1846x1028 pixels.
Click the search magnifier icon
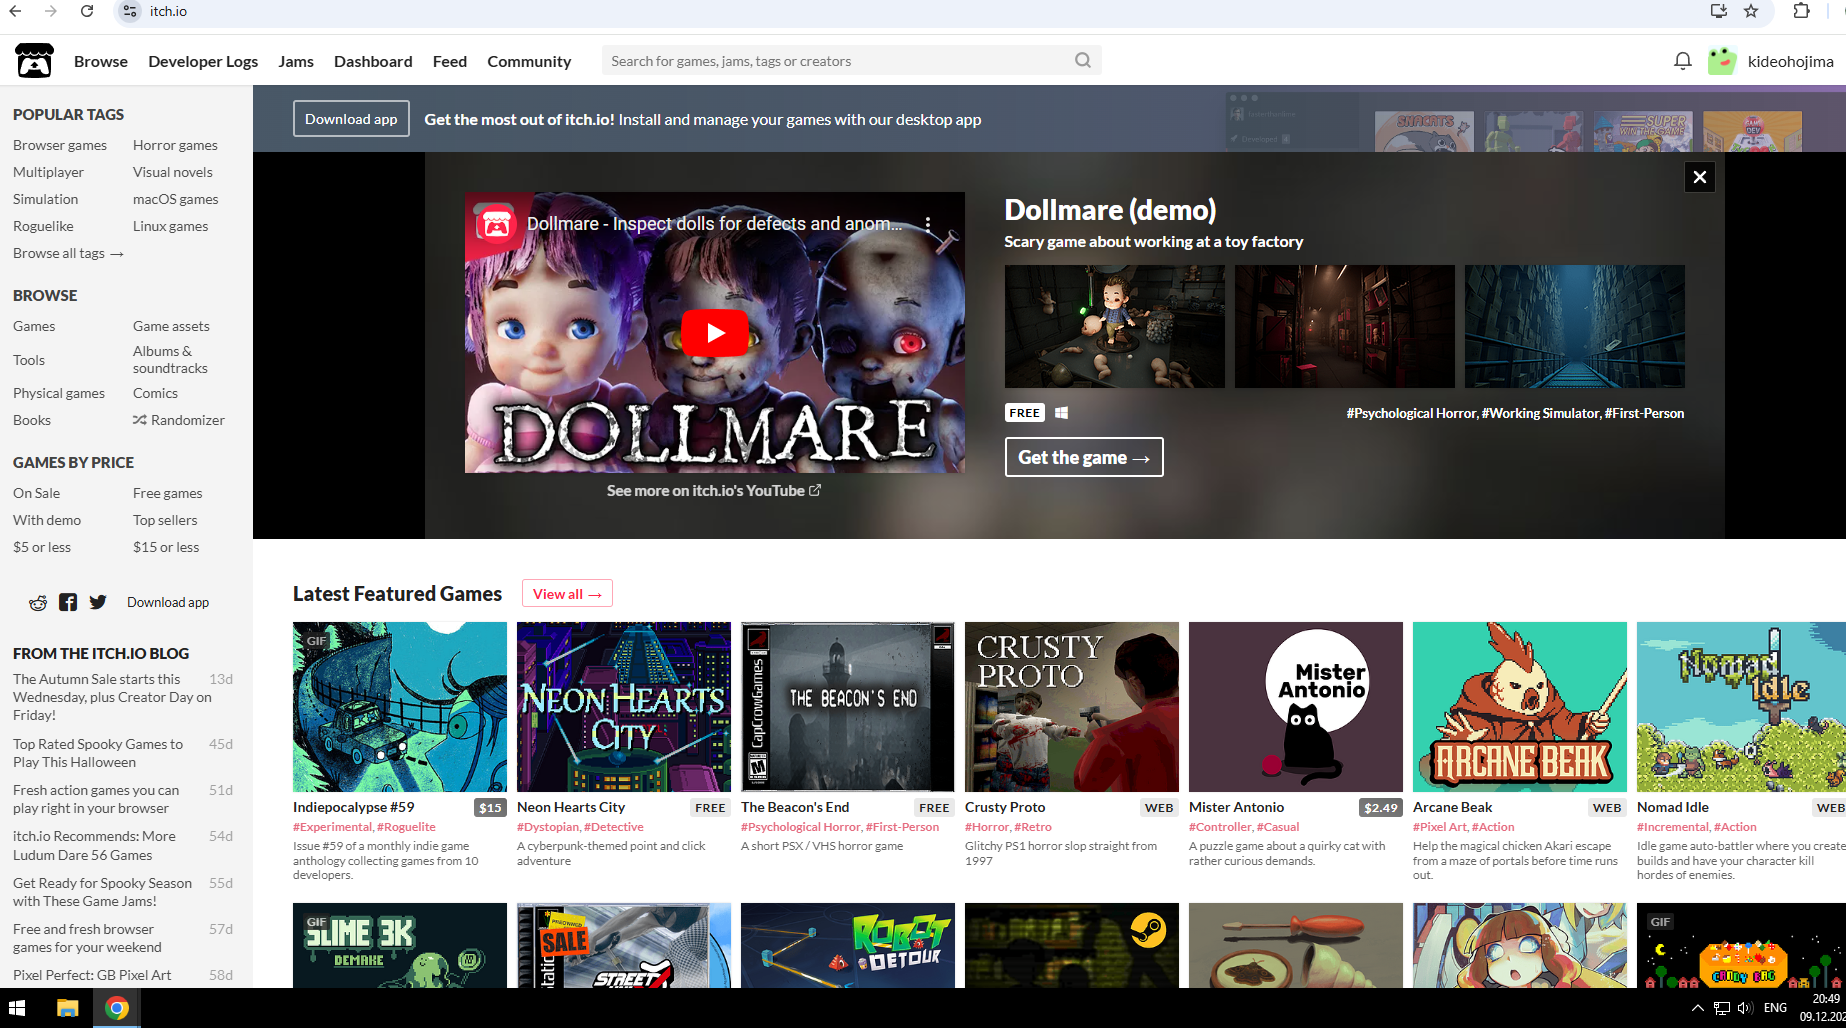coord(1083,60)
